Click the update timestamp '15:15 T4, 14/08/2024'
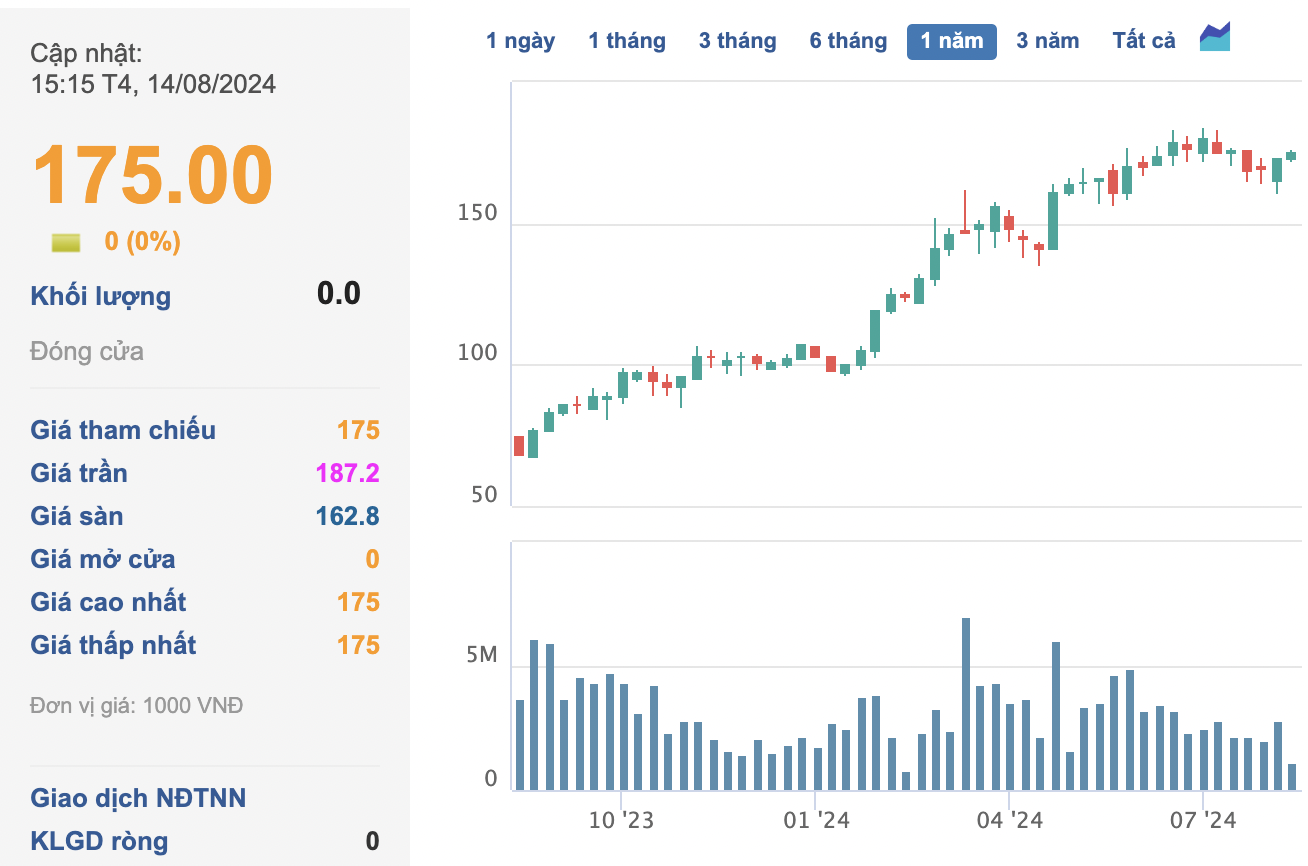Screen dimensions: 1308x866 click(x=153, y=84)
